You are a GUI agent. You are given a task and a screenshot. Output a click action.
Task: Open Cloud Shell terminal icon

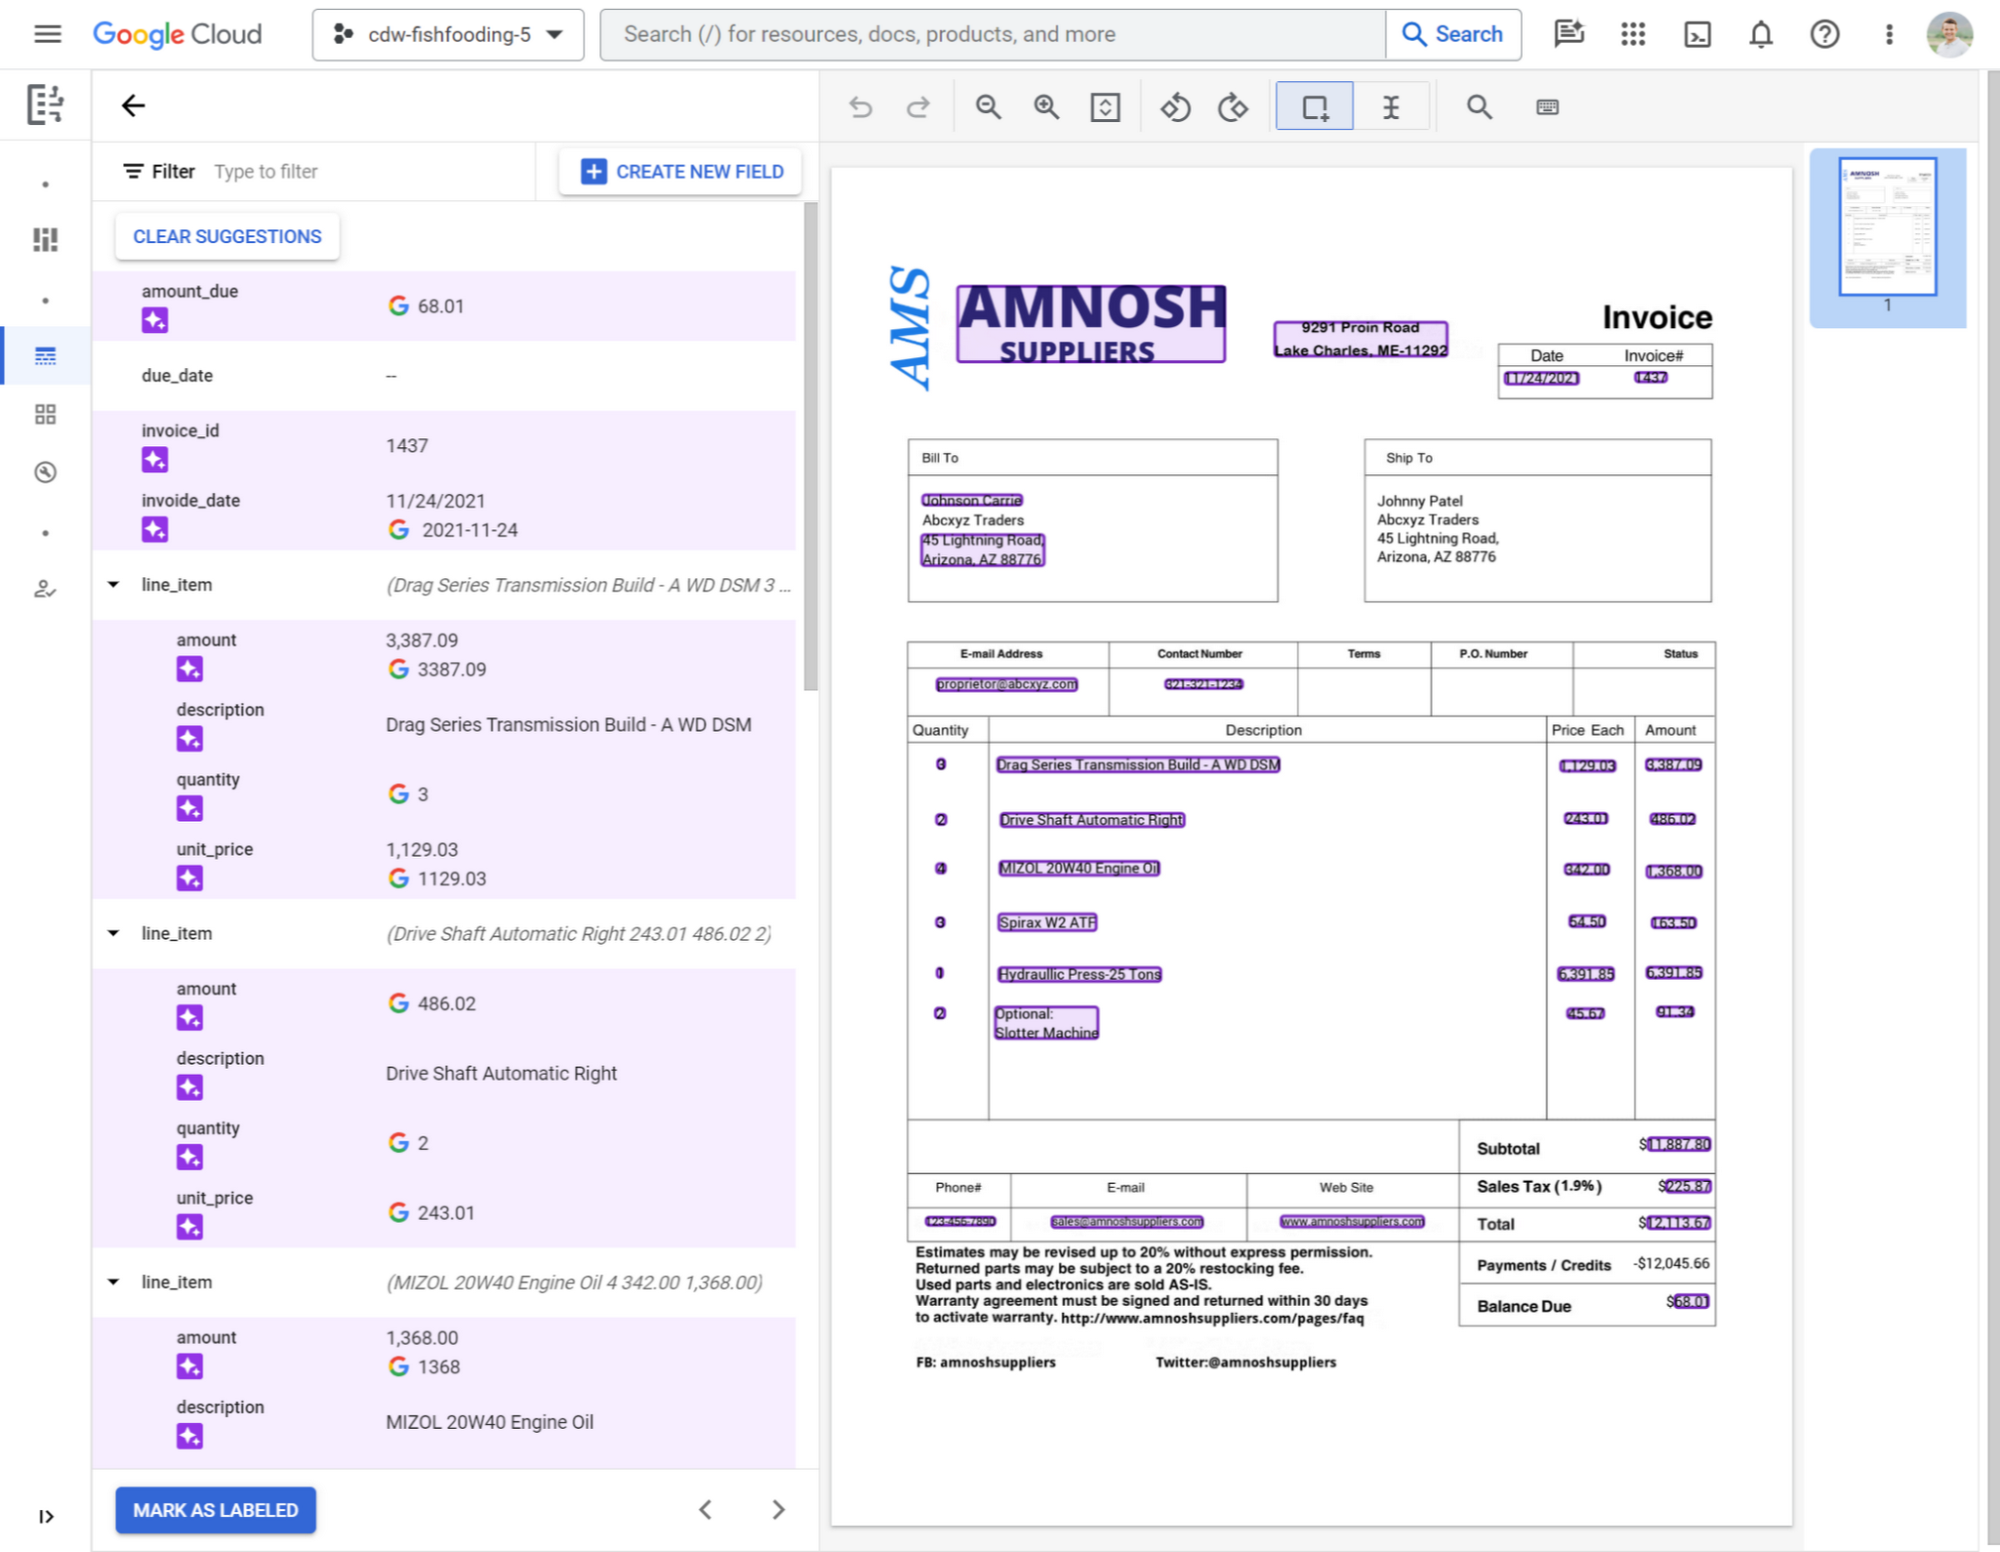tap(1697, 35)
